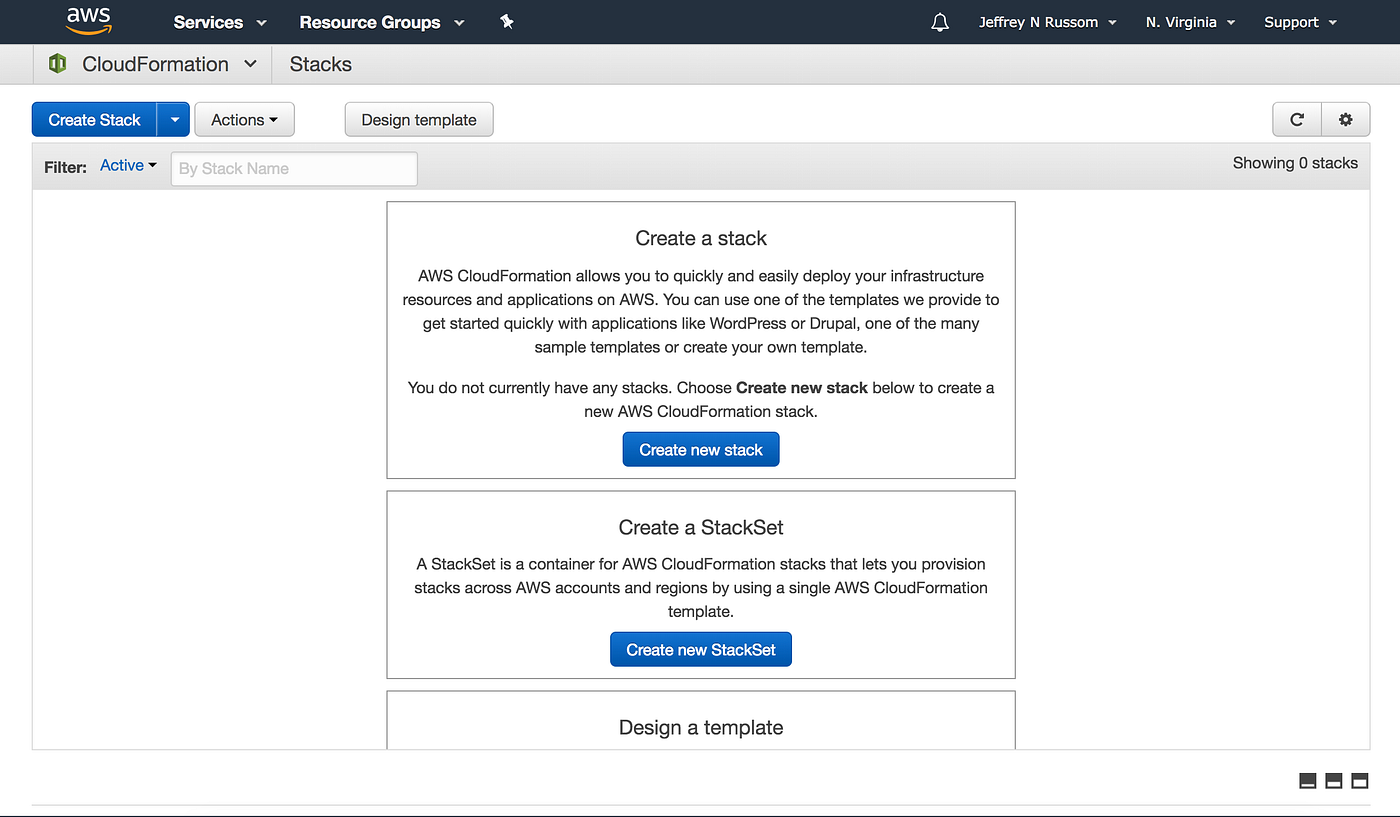Screen dimensions: 1400x817
Task: Switch to the split-pane half view
Action: pyautogui.click(x=1333, y=780)
